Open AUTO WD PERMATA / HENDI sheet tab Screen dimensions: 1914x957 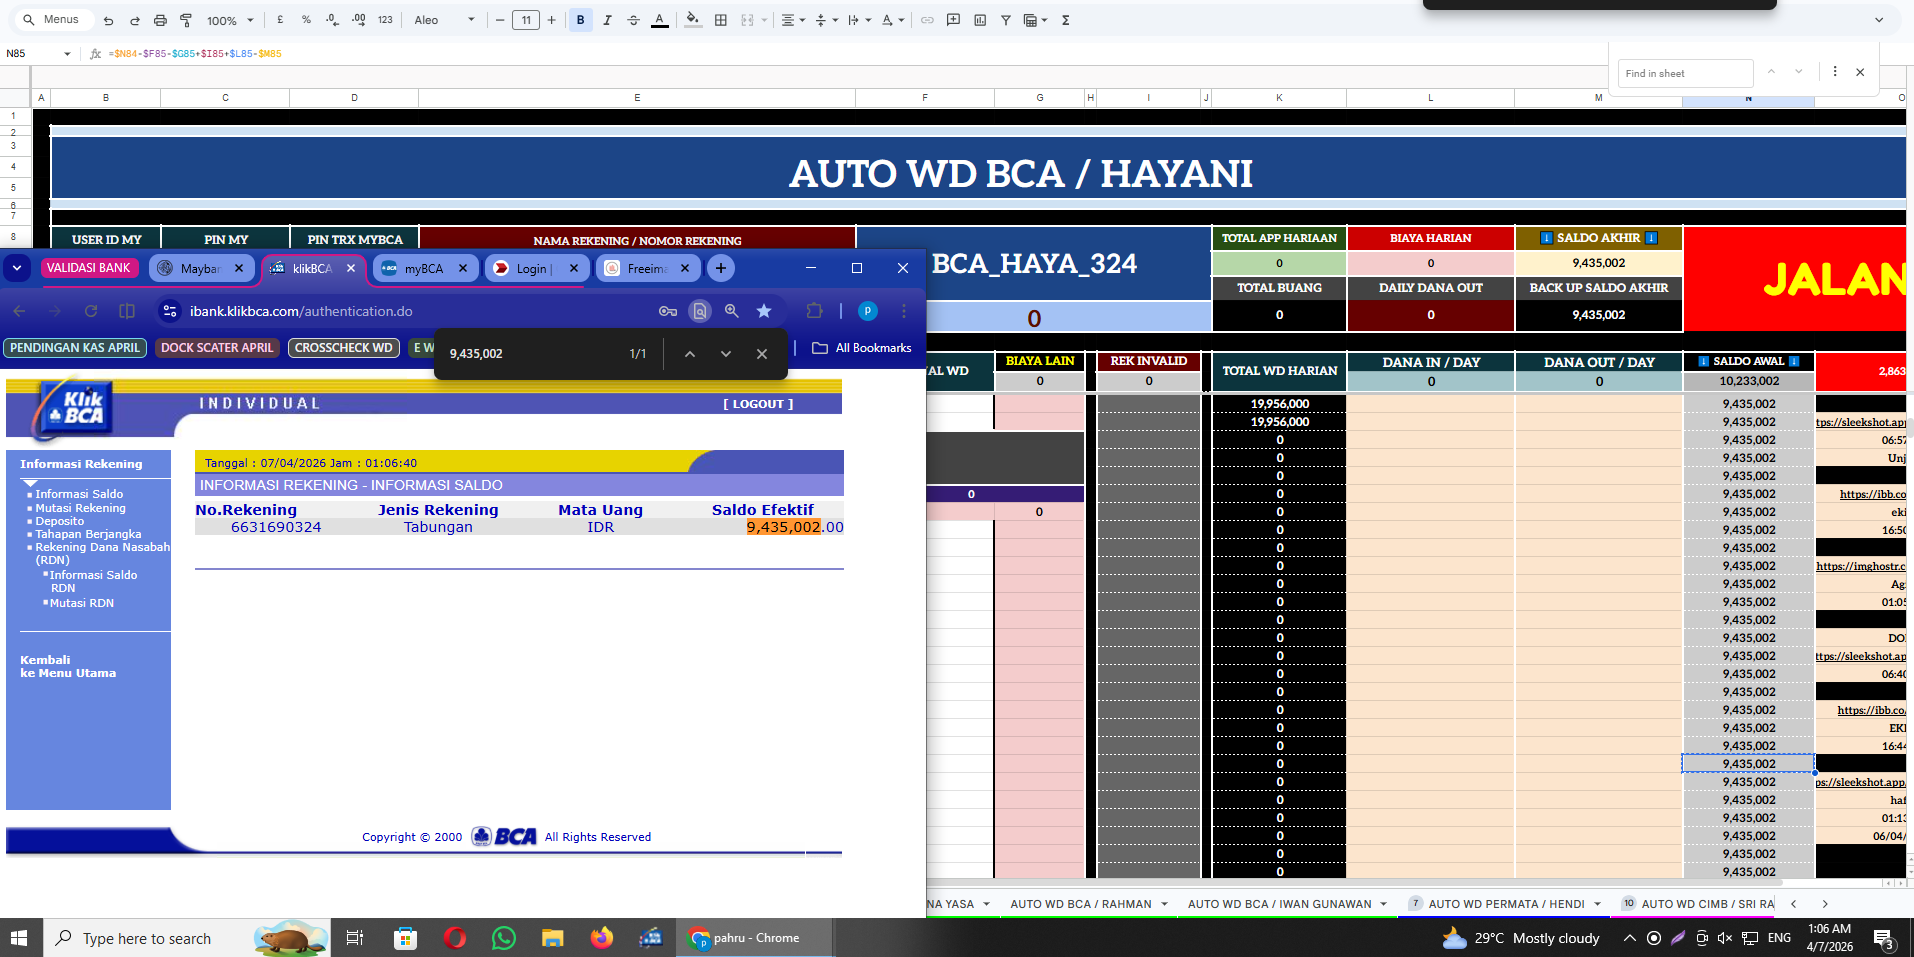pyautogui.click(x=1506, y=904)
